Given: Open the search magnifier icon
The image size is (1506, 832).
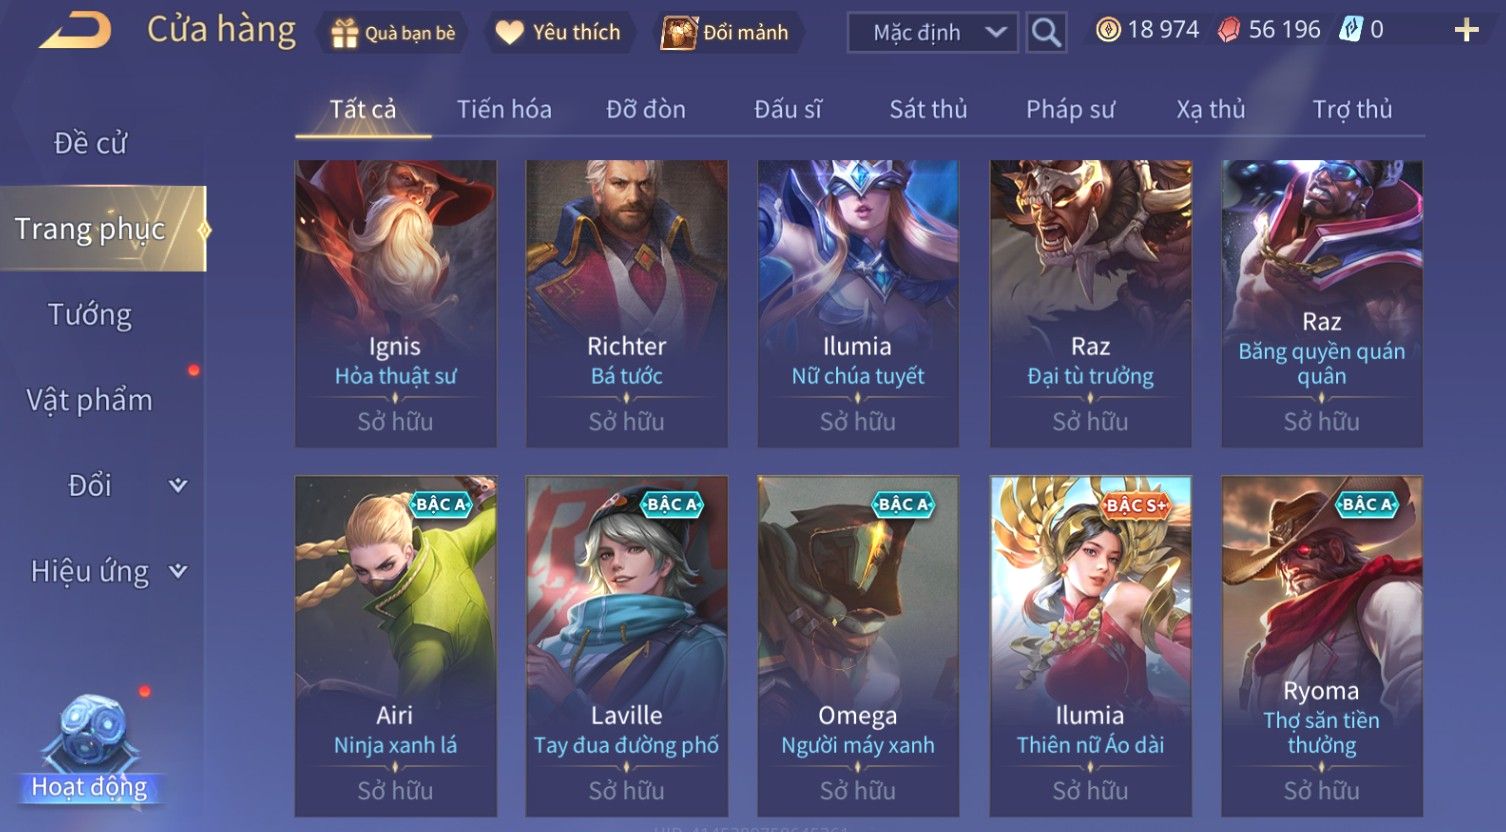Looking at the screenshot, I should click(1046, 33).
